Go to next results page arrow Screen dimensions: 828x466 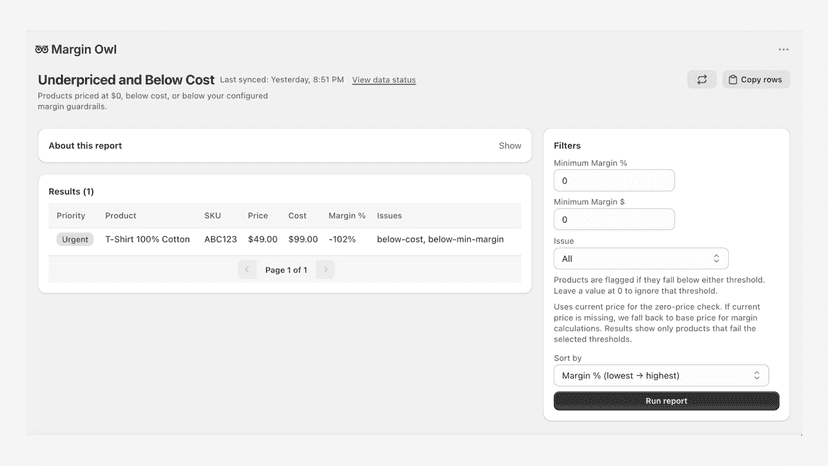tap(325, 269)
